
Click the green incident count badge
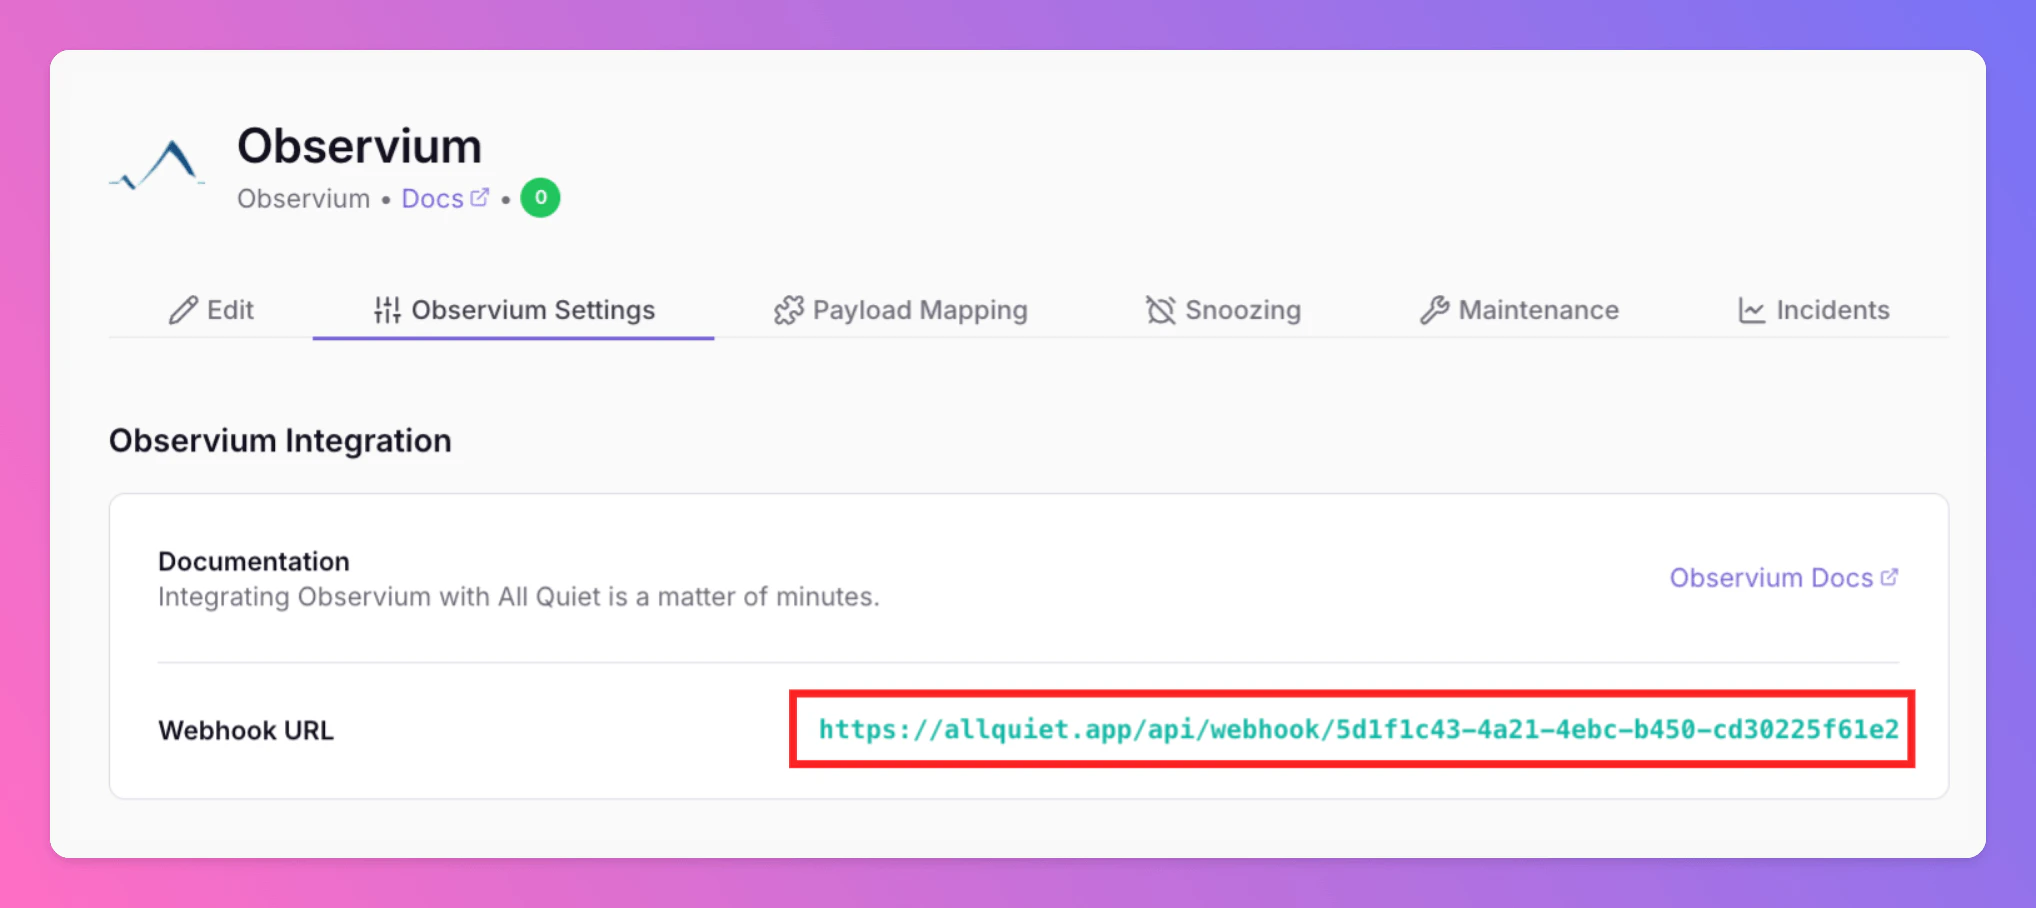point(540,198)
